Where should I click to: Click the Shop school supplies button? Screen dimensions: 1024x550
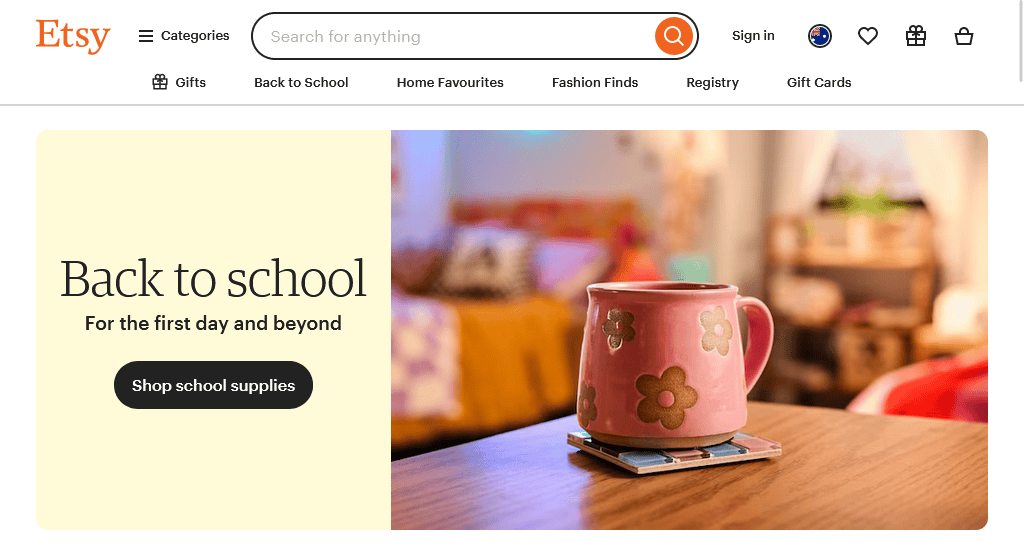click(214, 385)
